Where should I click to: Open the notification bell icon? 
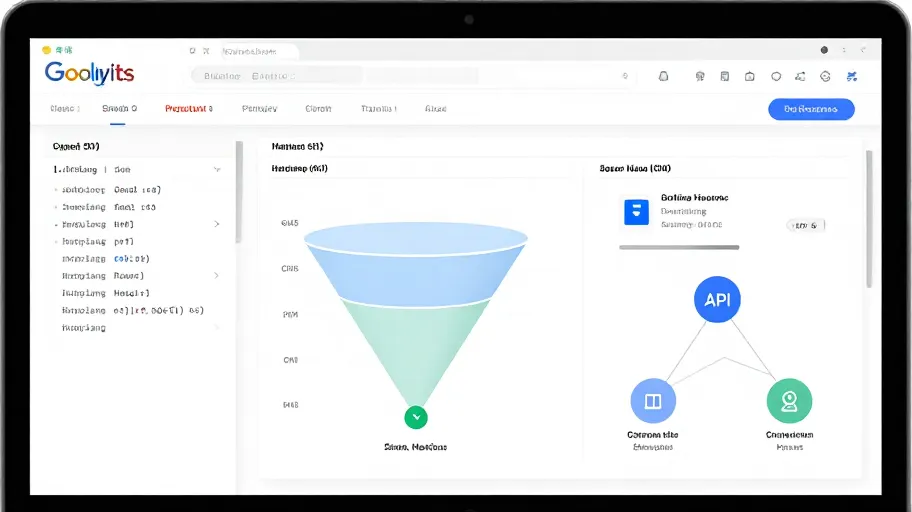click(x=663, y=76)
